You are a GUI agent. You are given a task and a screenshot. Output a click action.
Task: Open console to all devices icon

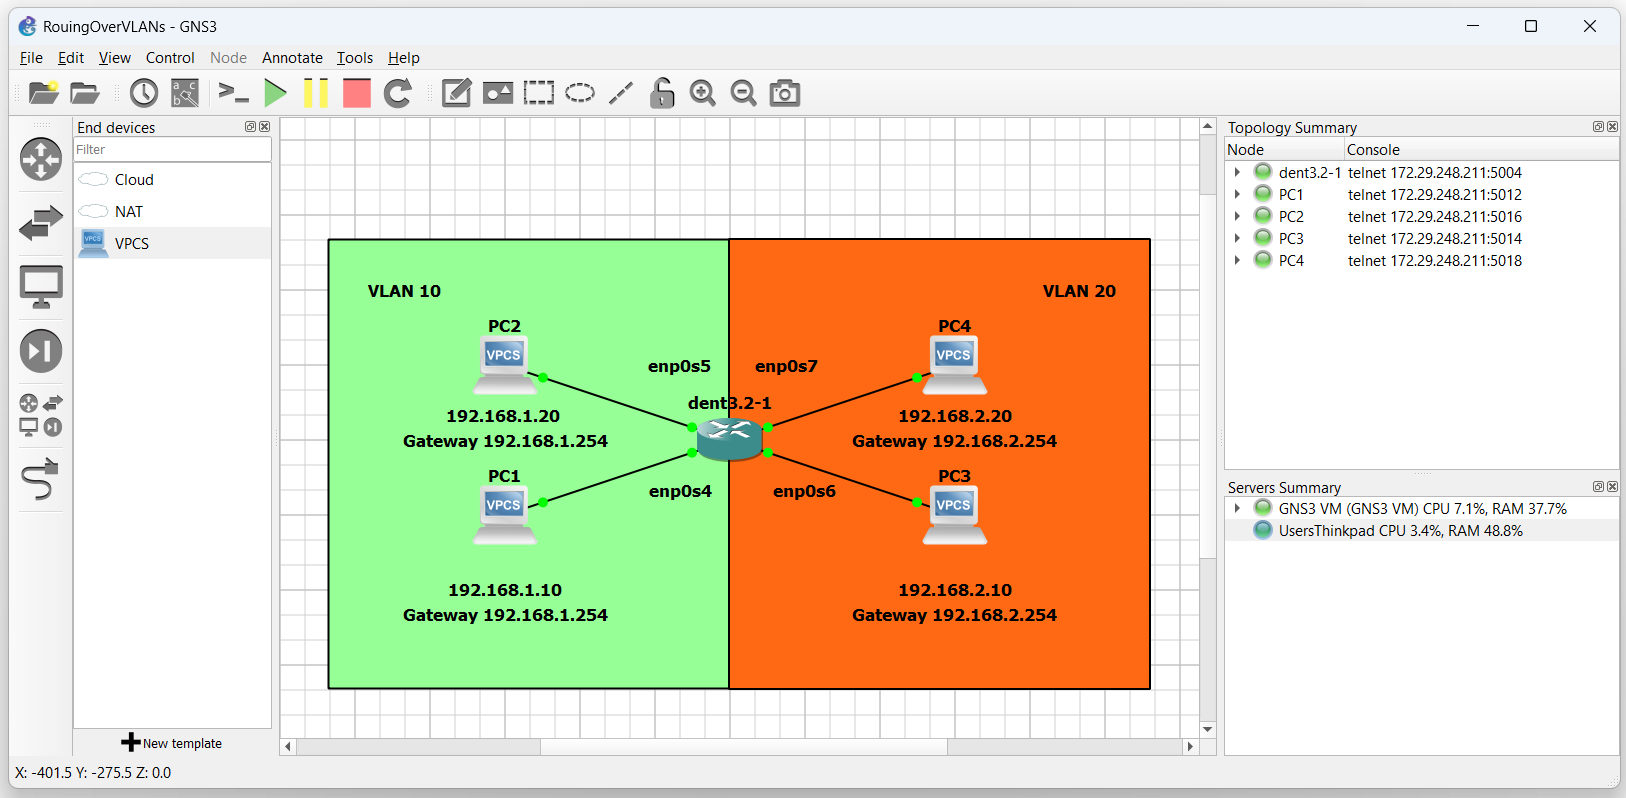[x=233, y=93]
